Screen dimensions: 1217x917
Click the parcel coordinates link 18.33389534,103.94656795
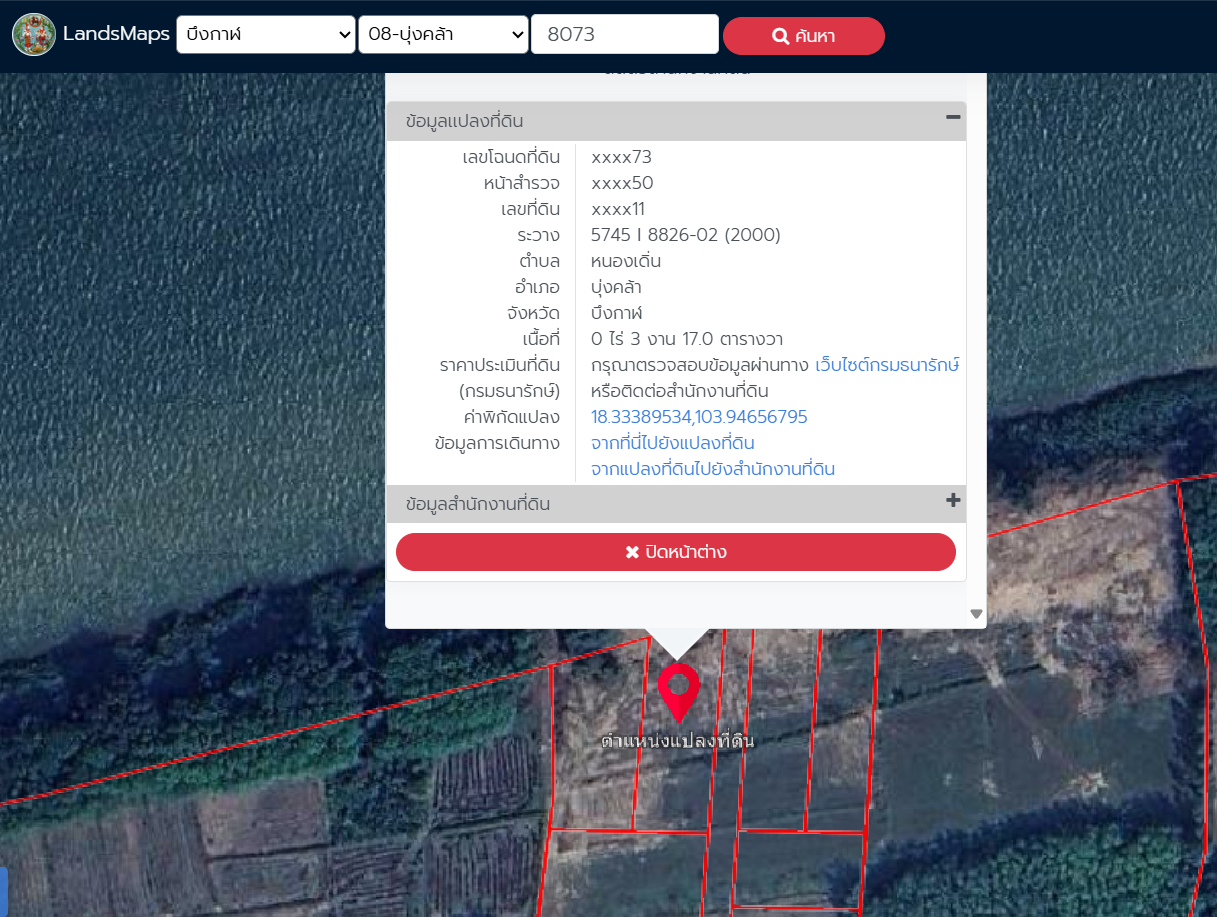699,417
